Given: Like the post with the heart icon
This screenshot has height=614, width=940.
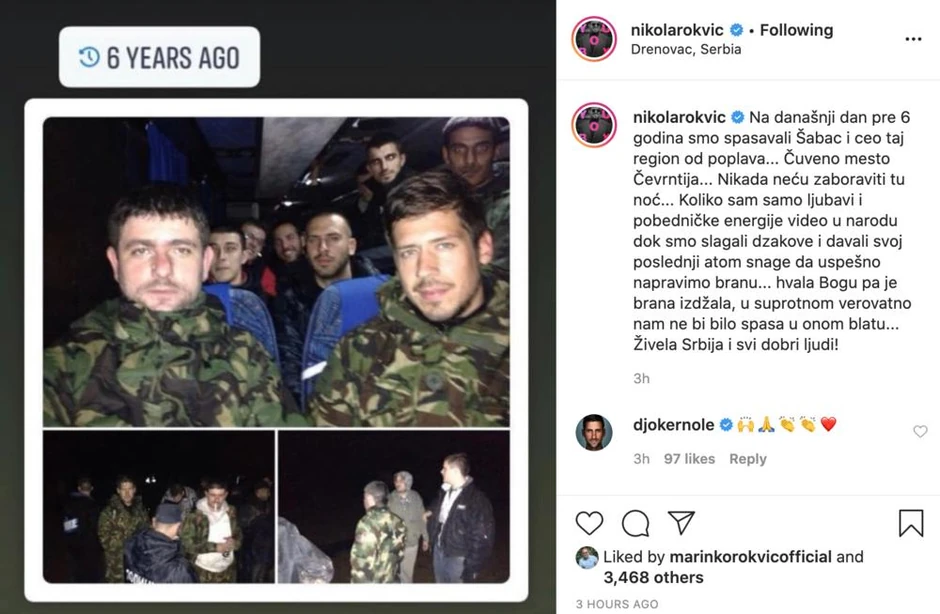Looking at the screenshot, I should (x=590, y=522).
